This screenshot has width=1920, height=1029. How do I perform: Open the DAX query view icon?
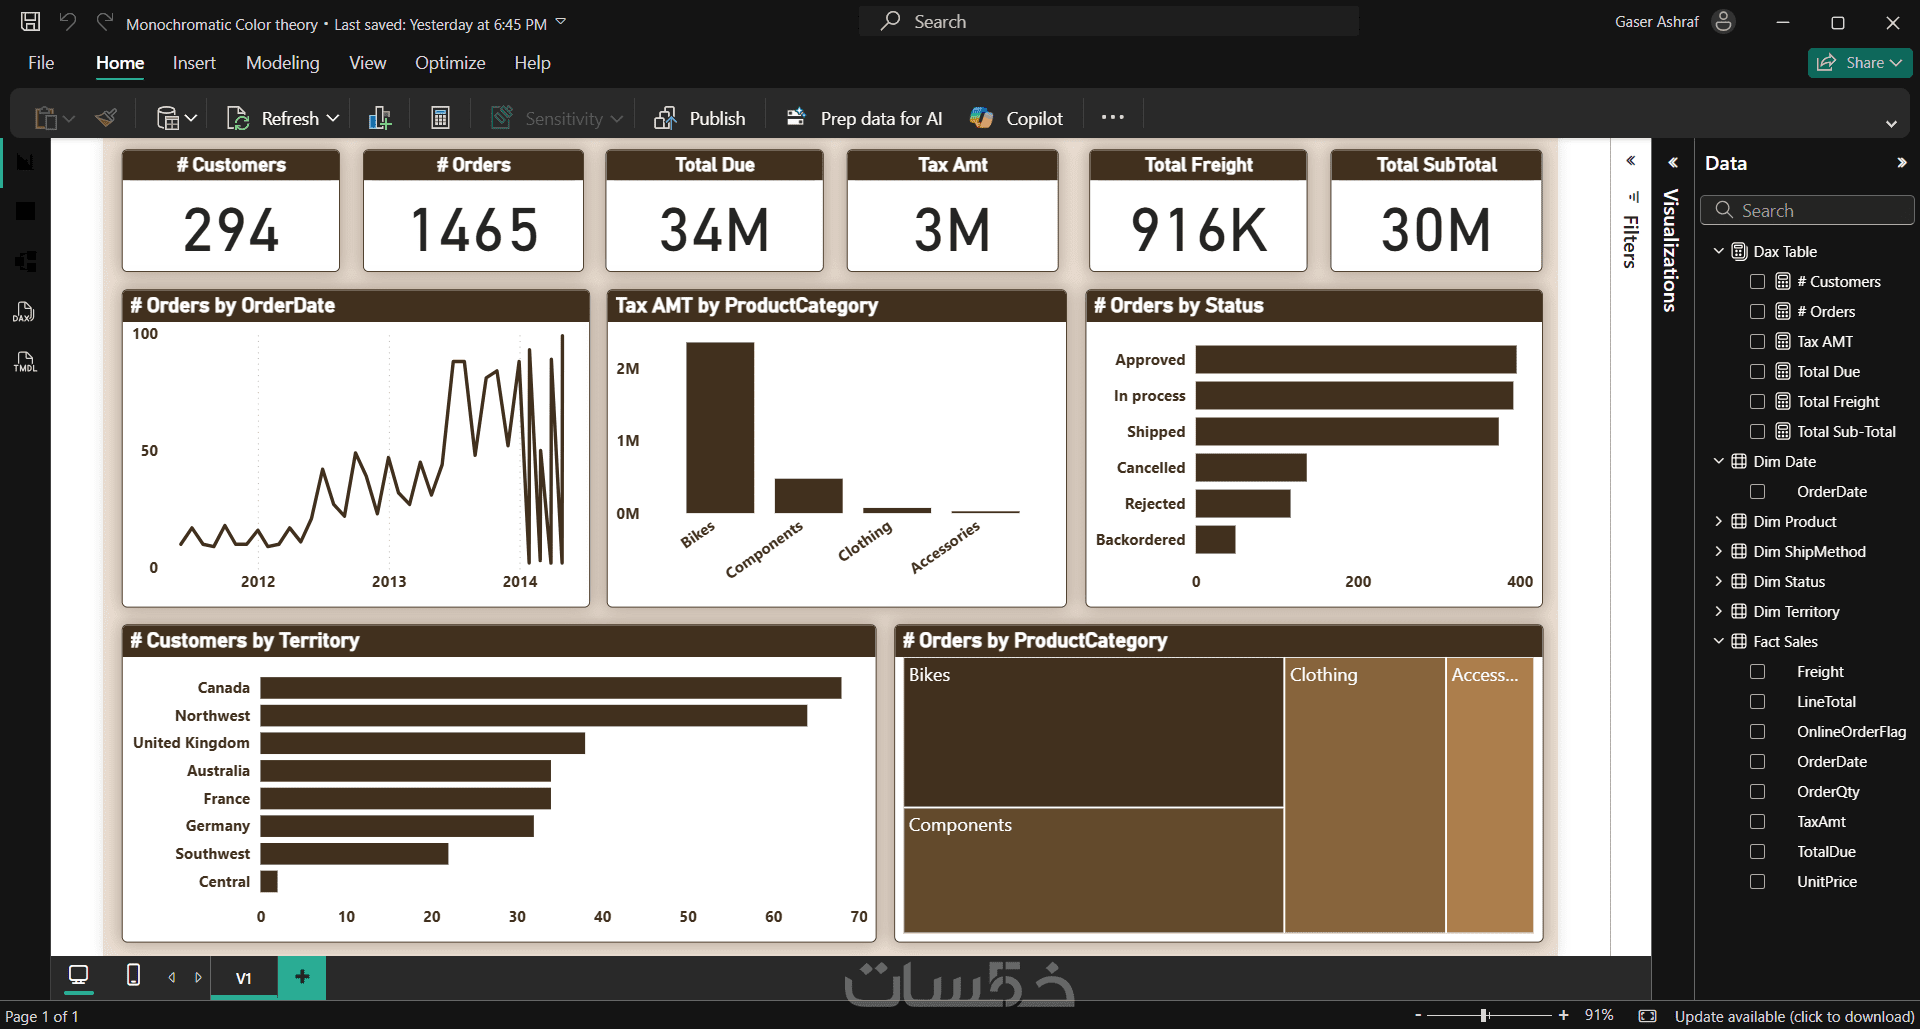(x=24, y=312)
